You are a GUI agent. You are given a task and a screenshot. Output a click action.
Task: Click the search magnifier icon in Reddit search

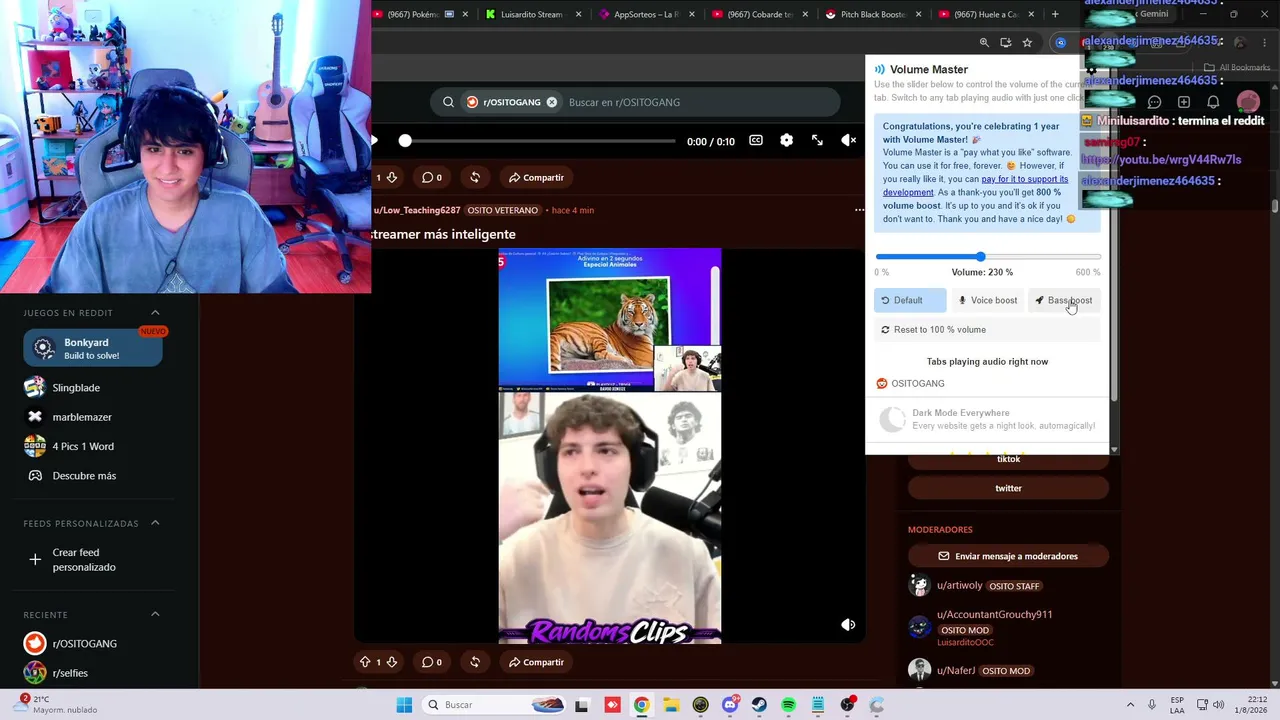point(448,102)
